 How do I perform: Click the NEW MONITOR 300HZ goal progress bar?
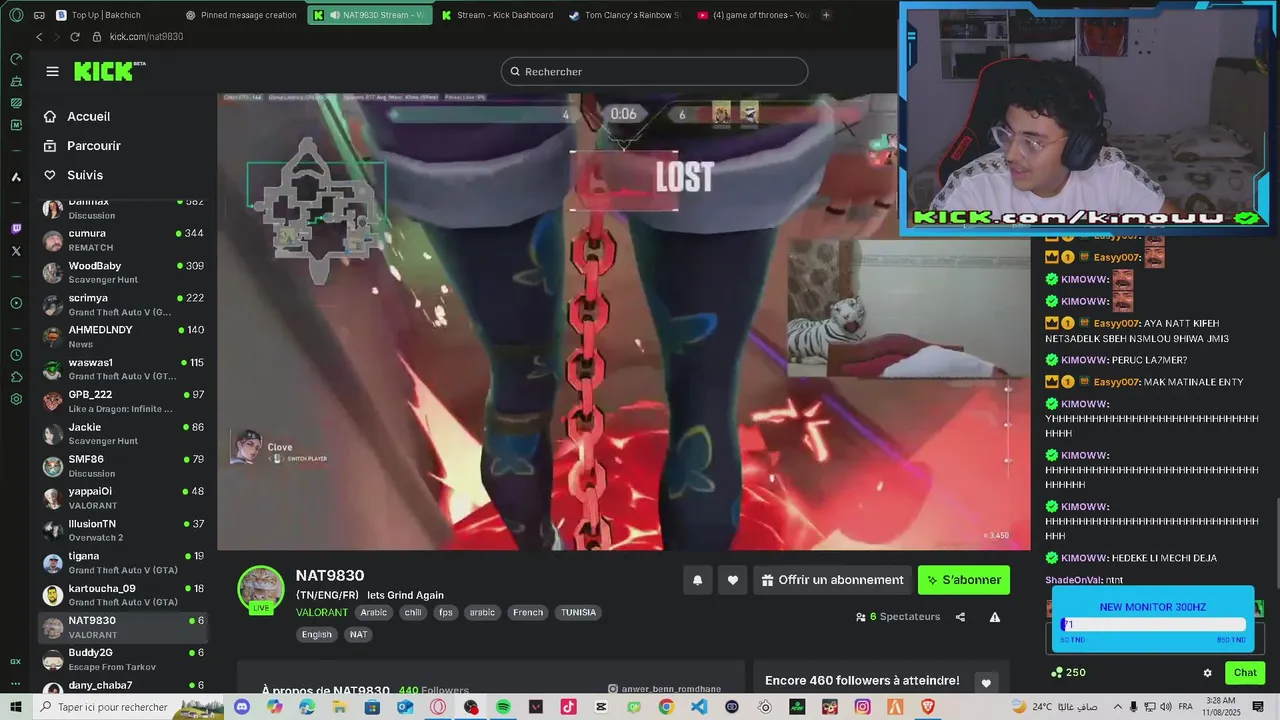point(1152,625)
